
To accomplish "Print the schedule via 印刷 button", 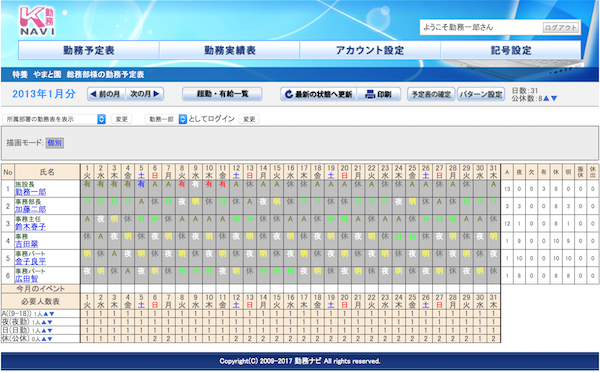I will [x=379, y=94].
